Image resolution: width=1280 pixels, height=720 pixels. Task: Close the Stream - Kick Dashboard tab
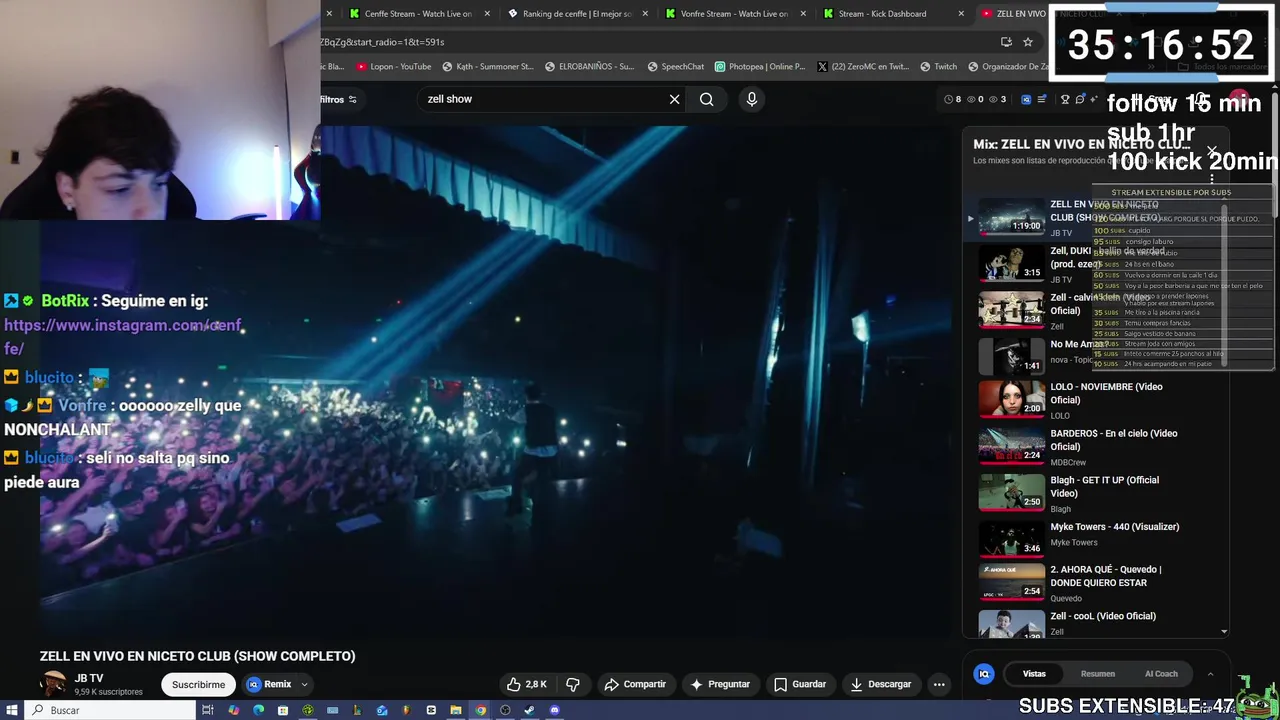pos(961,14)
